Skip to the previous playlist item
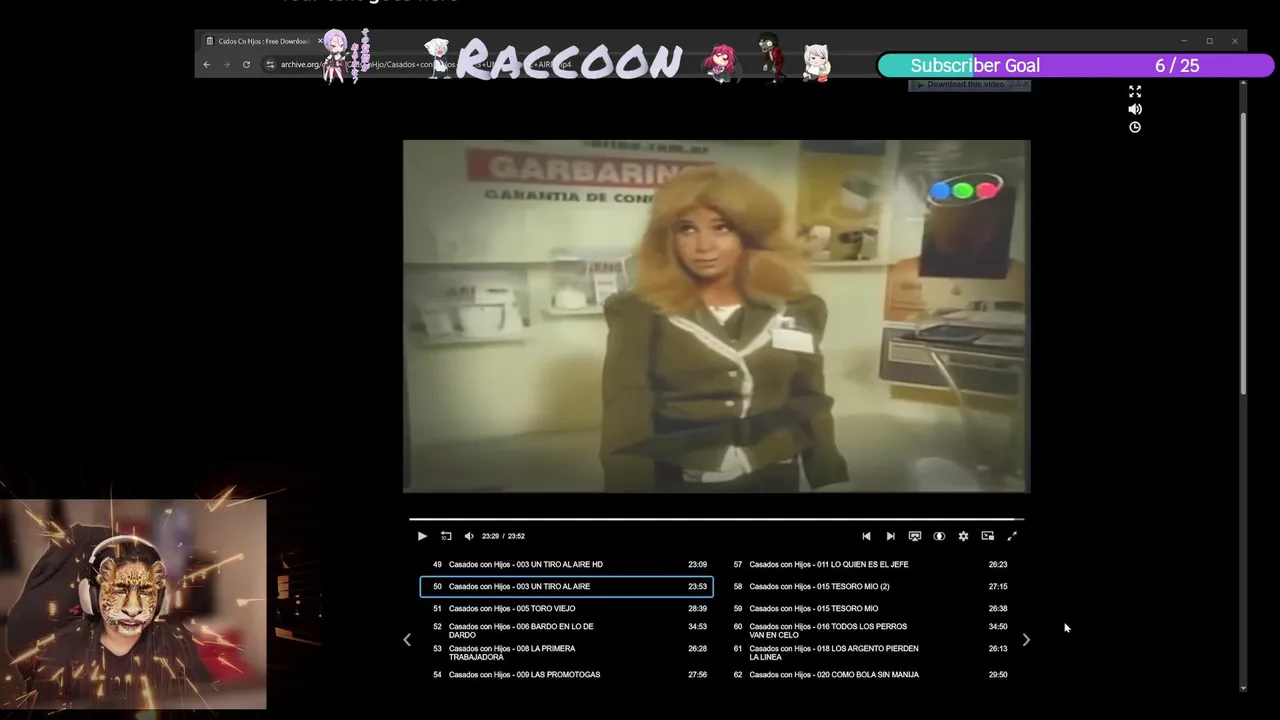 (x=866, y=536)
